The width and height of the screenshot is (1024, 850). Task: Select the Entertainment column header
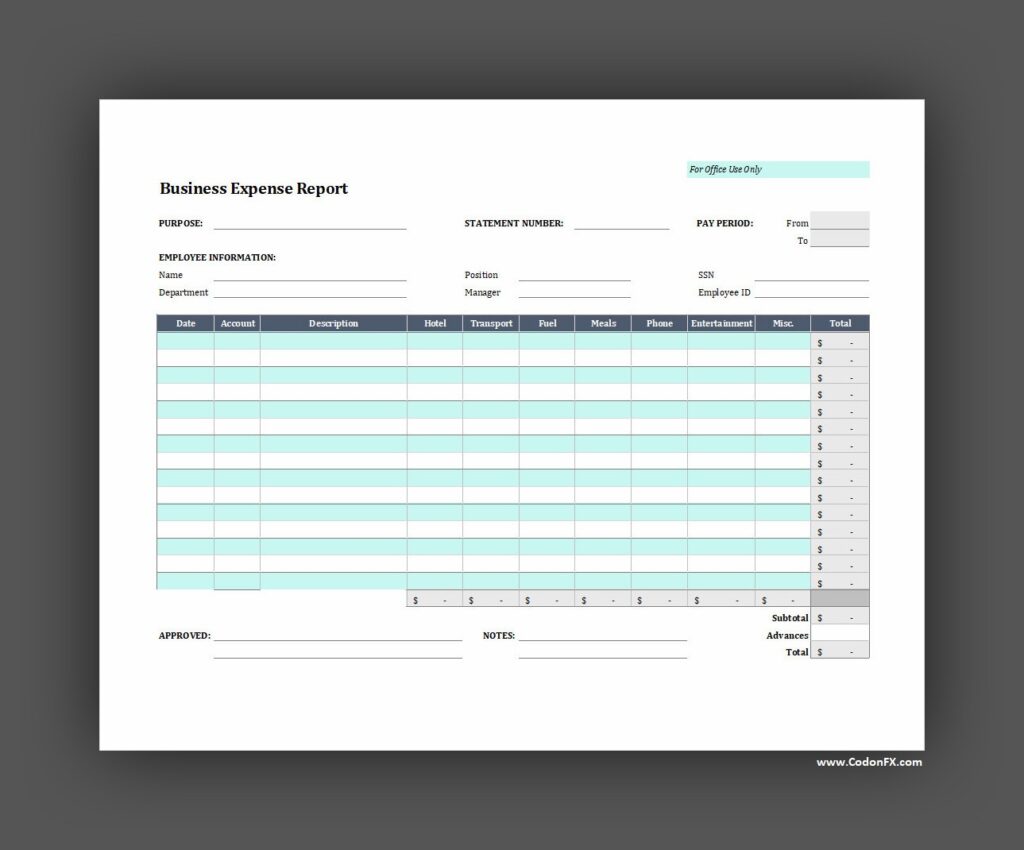721,323
